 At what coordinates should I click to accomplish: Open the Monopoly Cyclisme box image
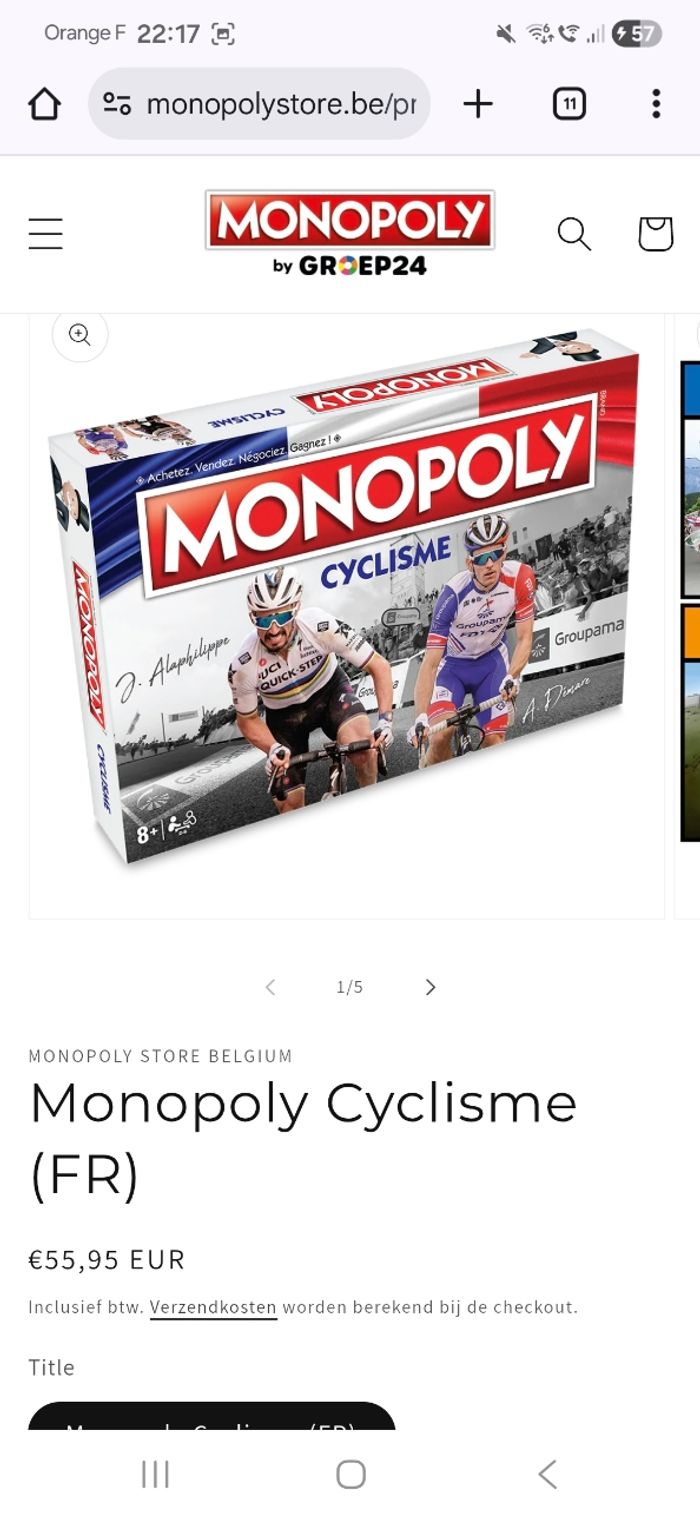pos(347,616)
